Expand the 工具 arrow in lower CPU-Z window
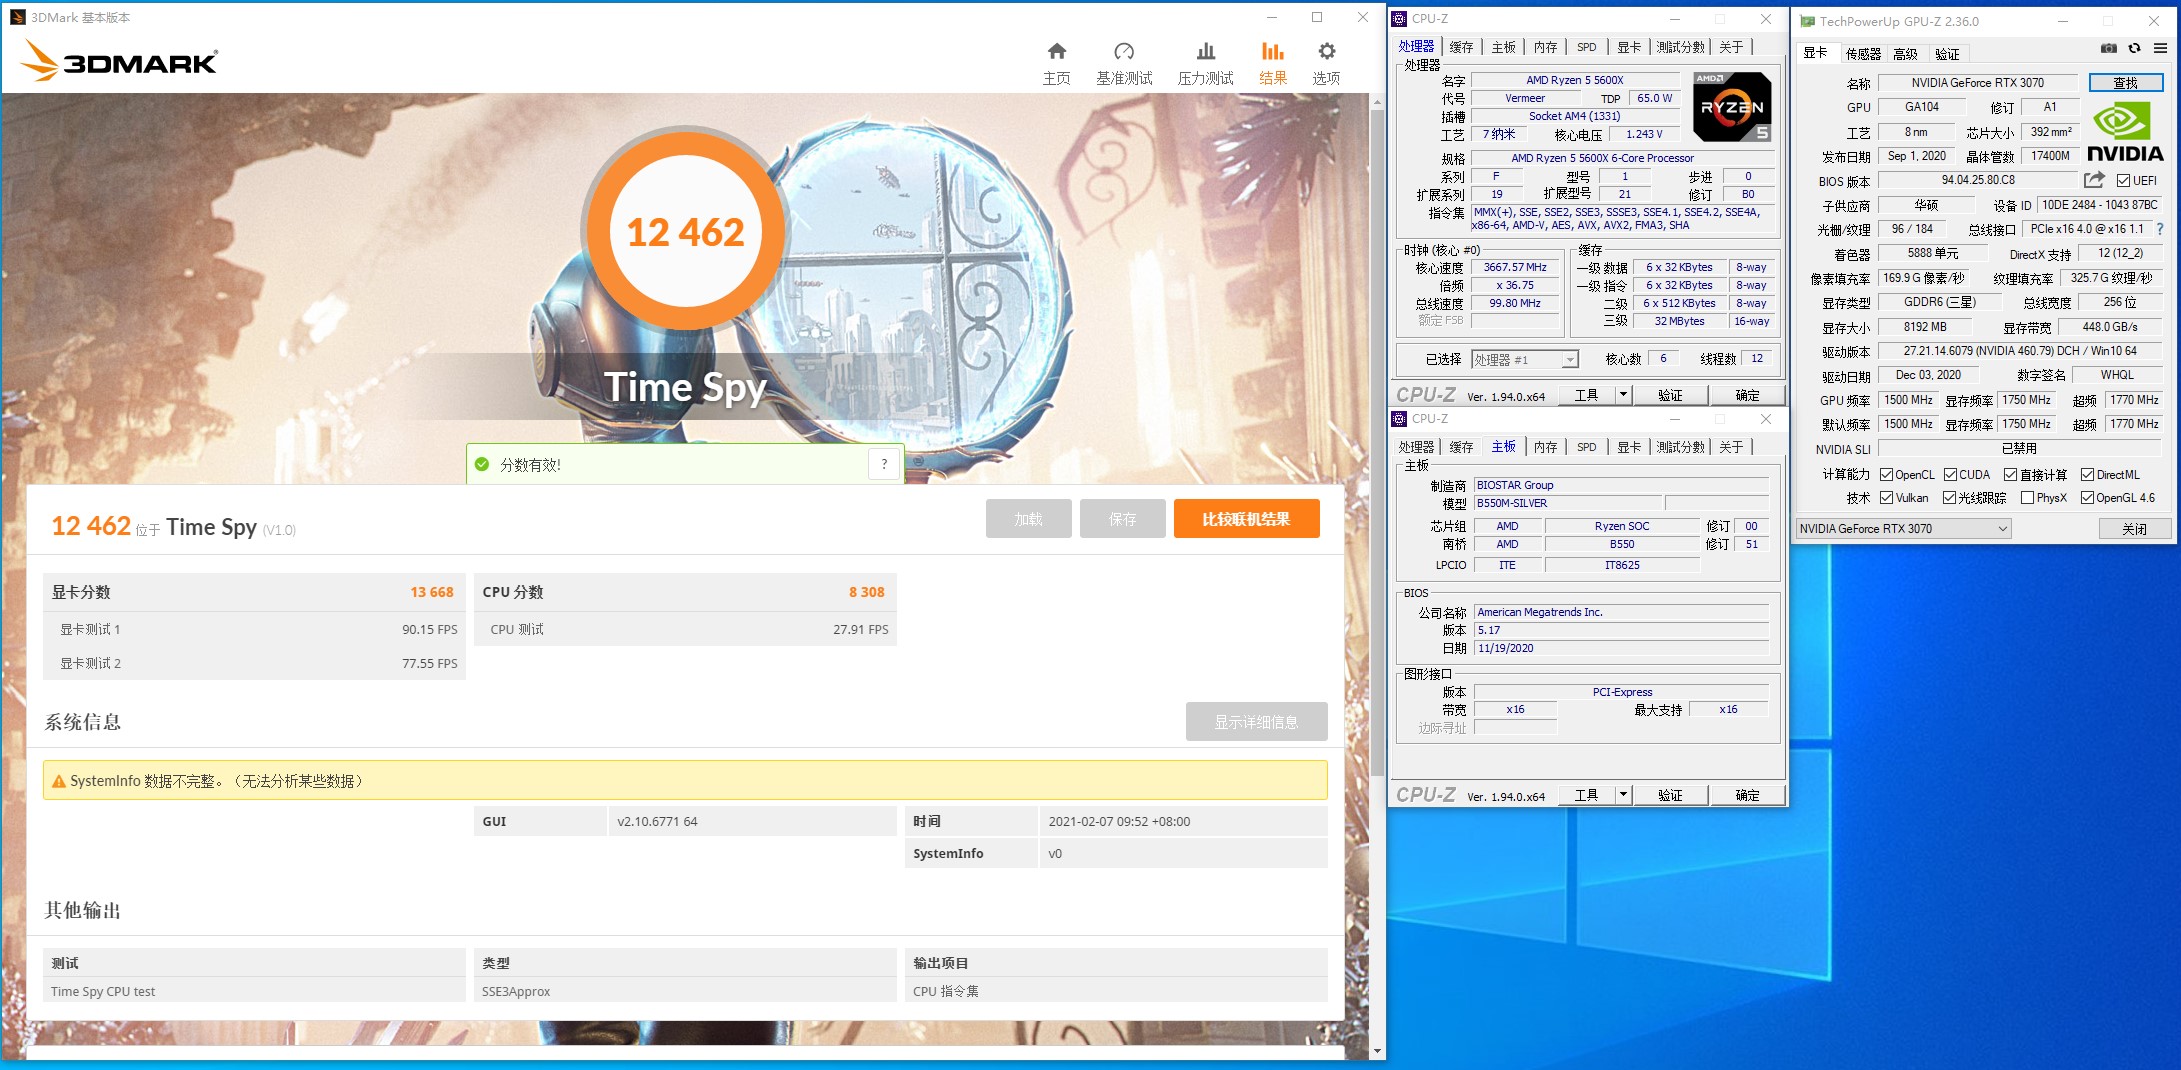This screenshot has width=2181, height=1070. pos(1623,795)
